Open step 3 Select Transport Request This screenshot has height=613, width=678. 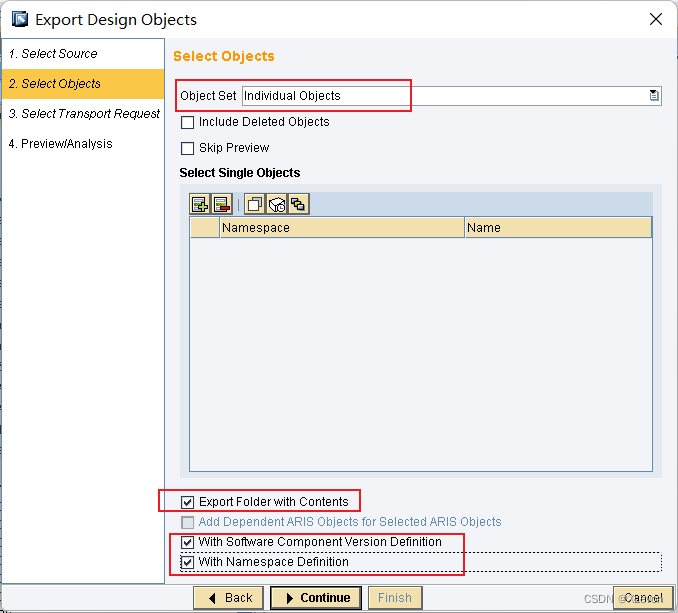point(83,114)
